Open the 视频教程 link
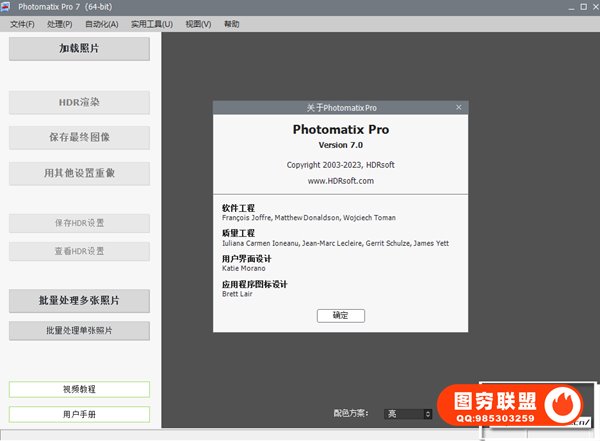 tap(79, 389)
